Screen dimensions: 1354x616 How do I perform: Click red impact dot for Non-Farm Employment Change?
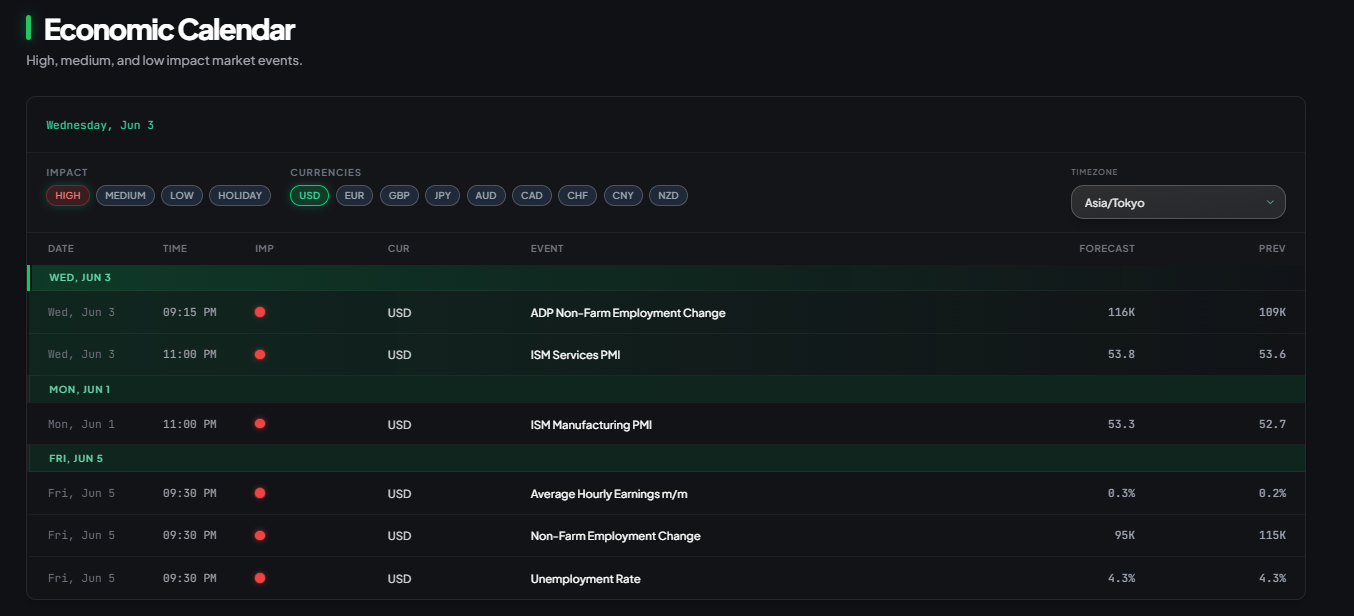260,535
